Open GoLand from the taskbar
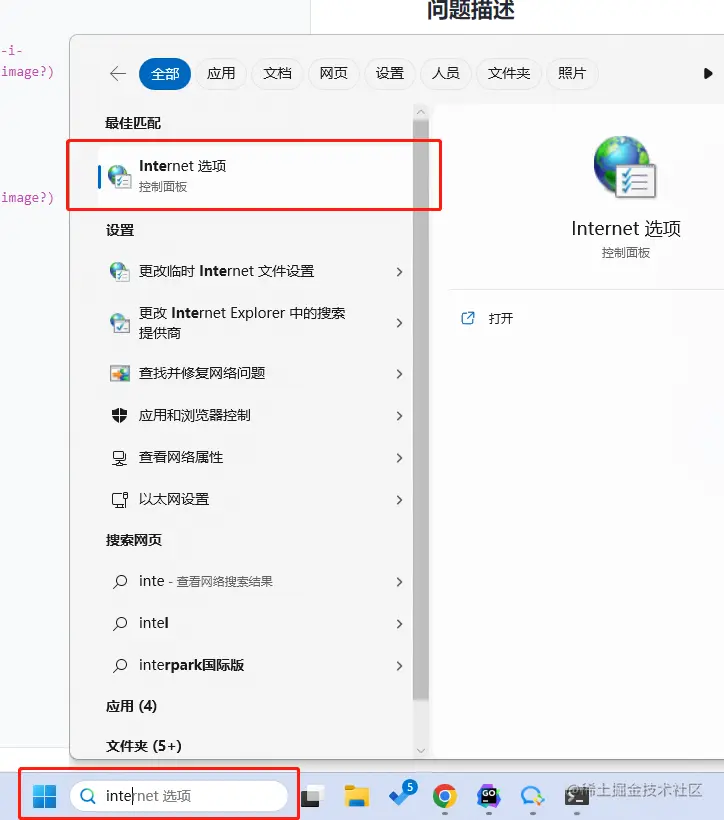Screen dimensions: 724x820 click(489, 796)
